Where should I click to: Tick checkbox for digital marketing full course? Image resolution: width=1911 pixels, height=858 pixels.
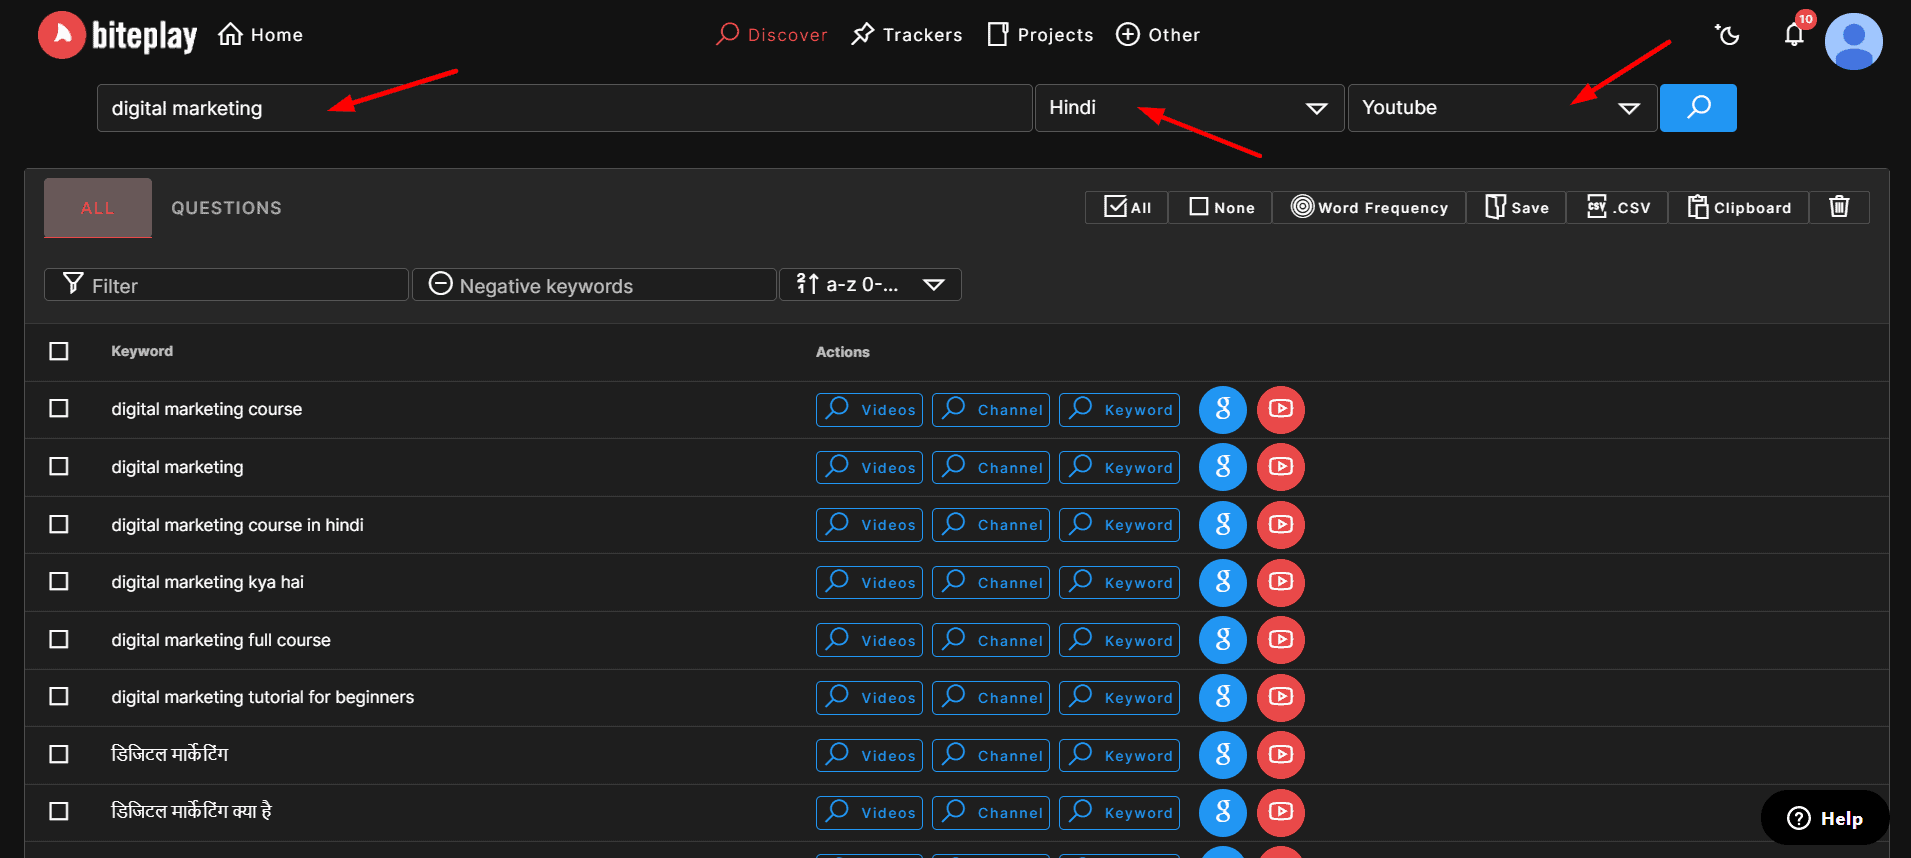59,640
